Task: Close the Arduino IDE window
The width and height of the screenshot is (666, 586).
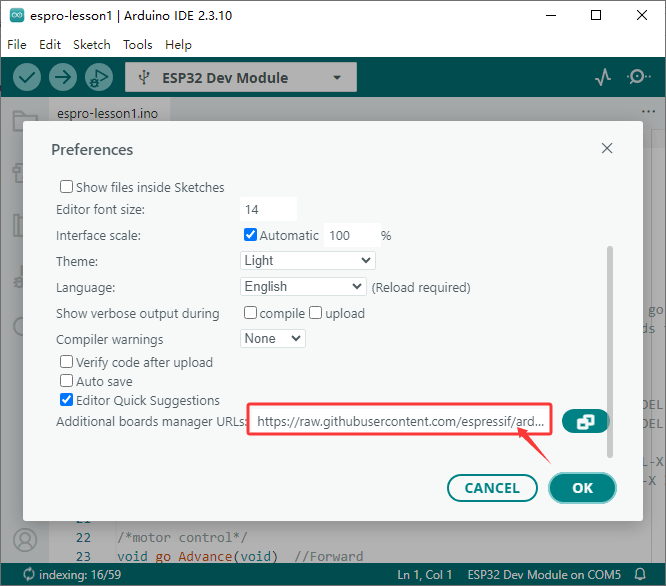Action: click(x=642, y=15)
